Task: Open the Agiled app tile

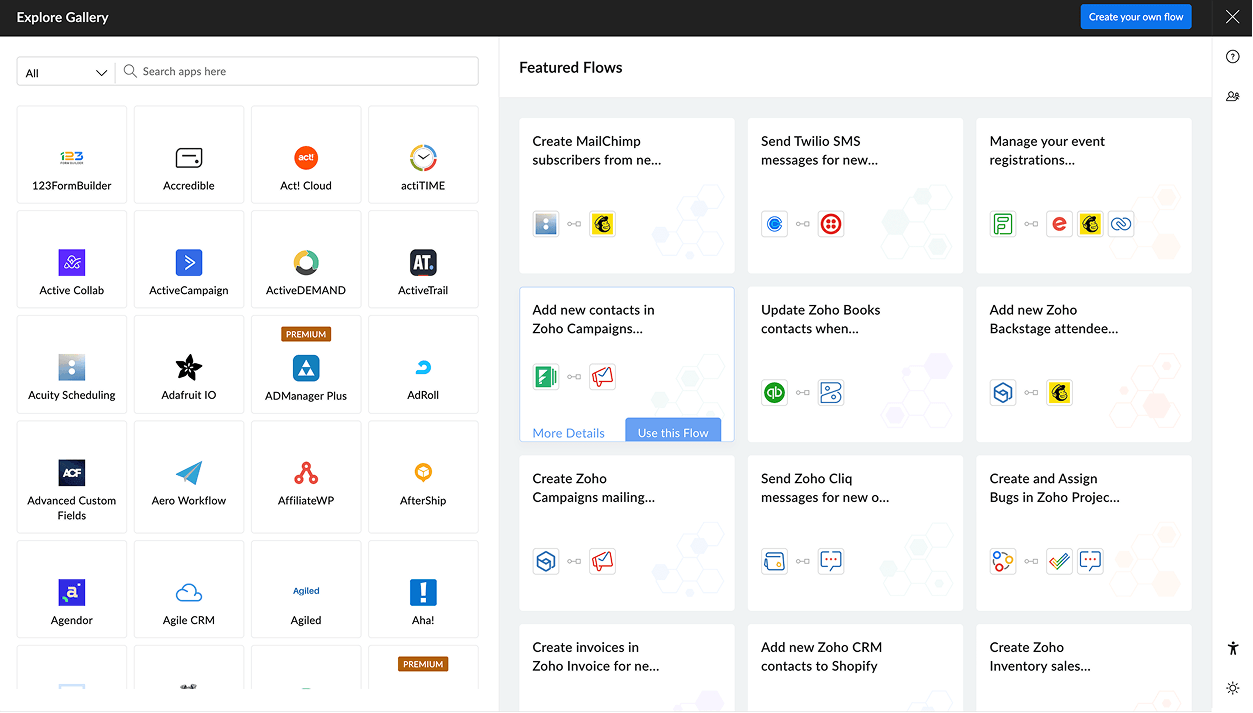Action: coord(306,590)
